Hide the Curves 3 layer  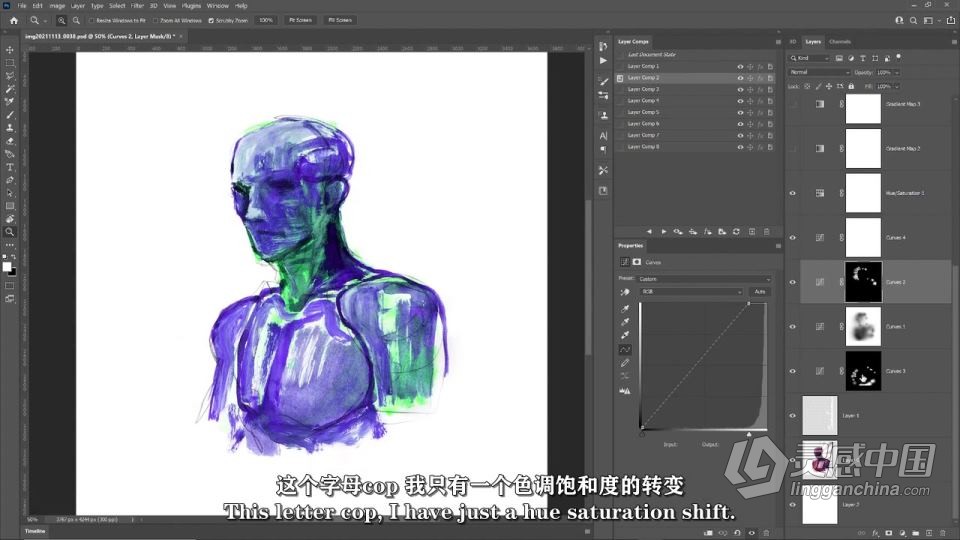[x=792, y=371]
